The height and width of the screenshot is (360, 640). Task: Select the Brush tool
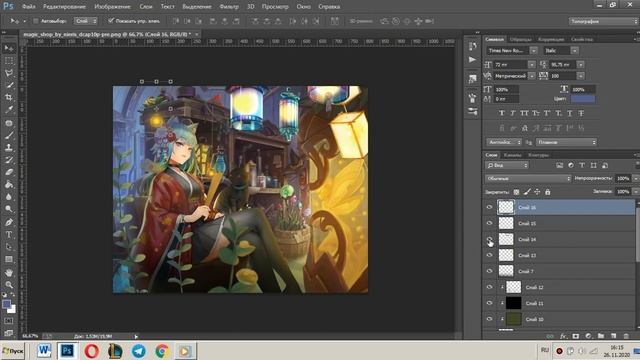tap(9, 135)
